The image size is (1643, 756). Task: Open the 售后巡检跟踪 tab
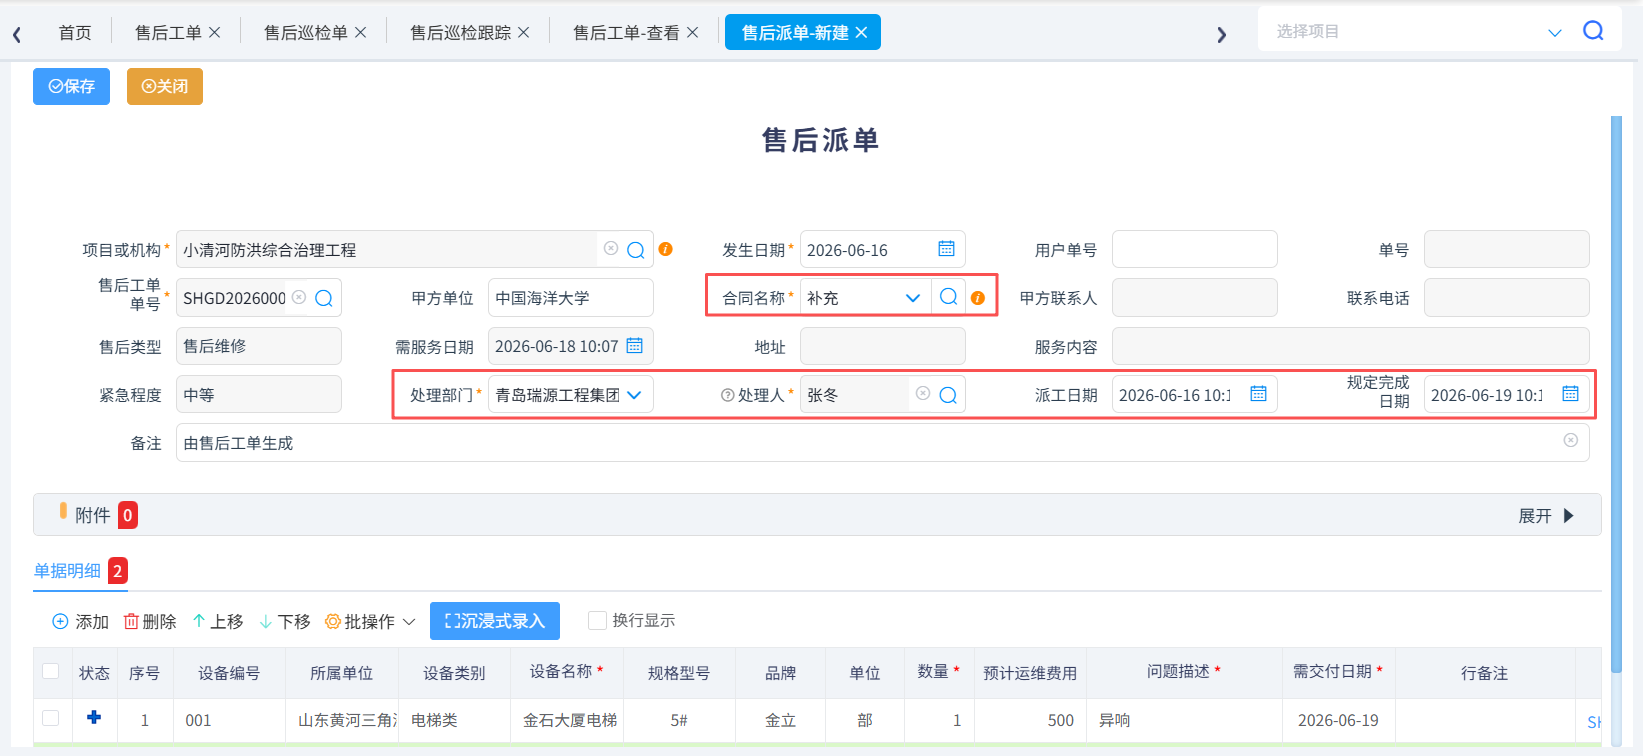[x=460, y=33]
